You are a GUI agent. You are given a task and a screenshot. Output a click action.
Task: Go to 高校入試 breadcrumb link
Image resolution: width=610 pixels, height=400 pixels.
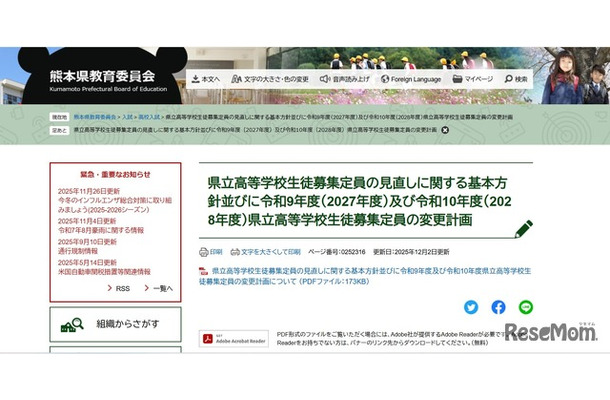[x=149, y=117]
